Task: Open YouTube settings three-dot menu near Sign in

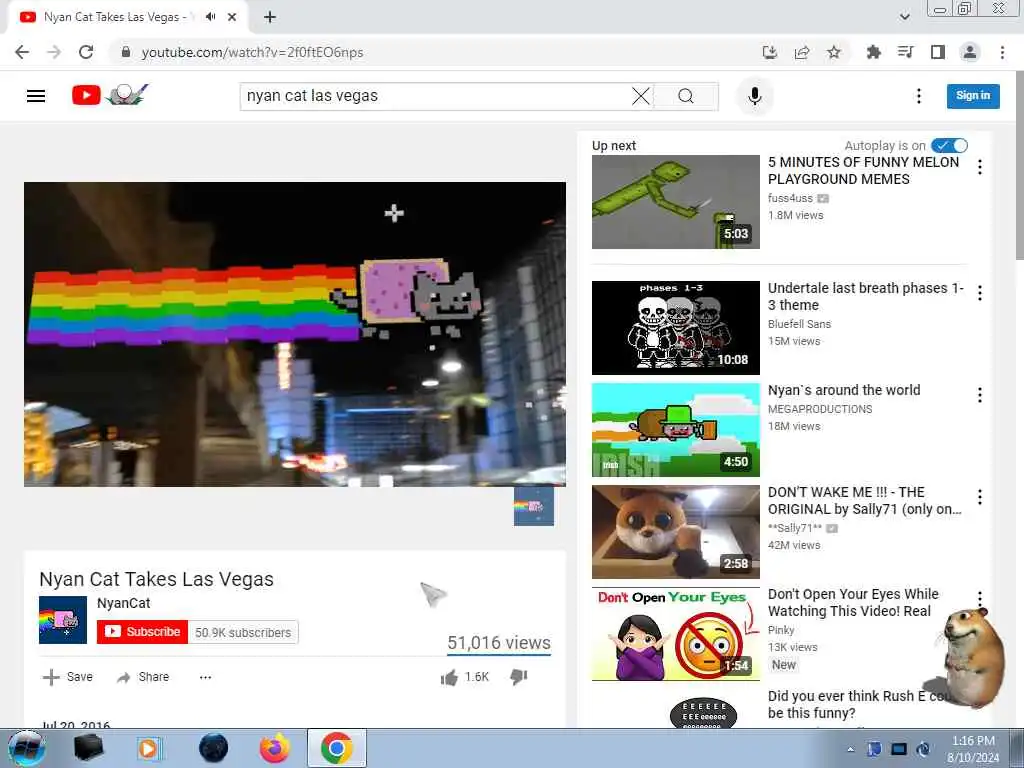Action: coord(919,96)
